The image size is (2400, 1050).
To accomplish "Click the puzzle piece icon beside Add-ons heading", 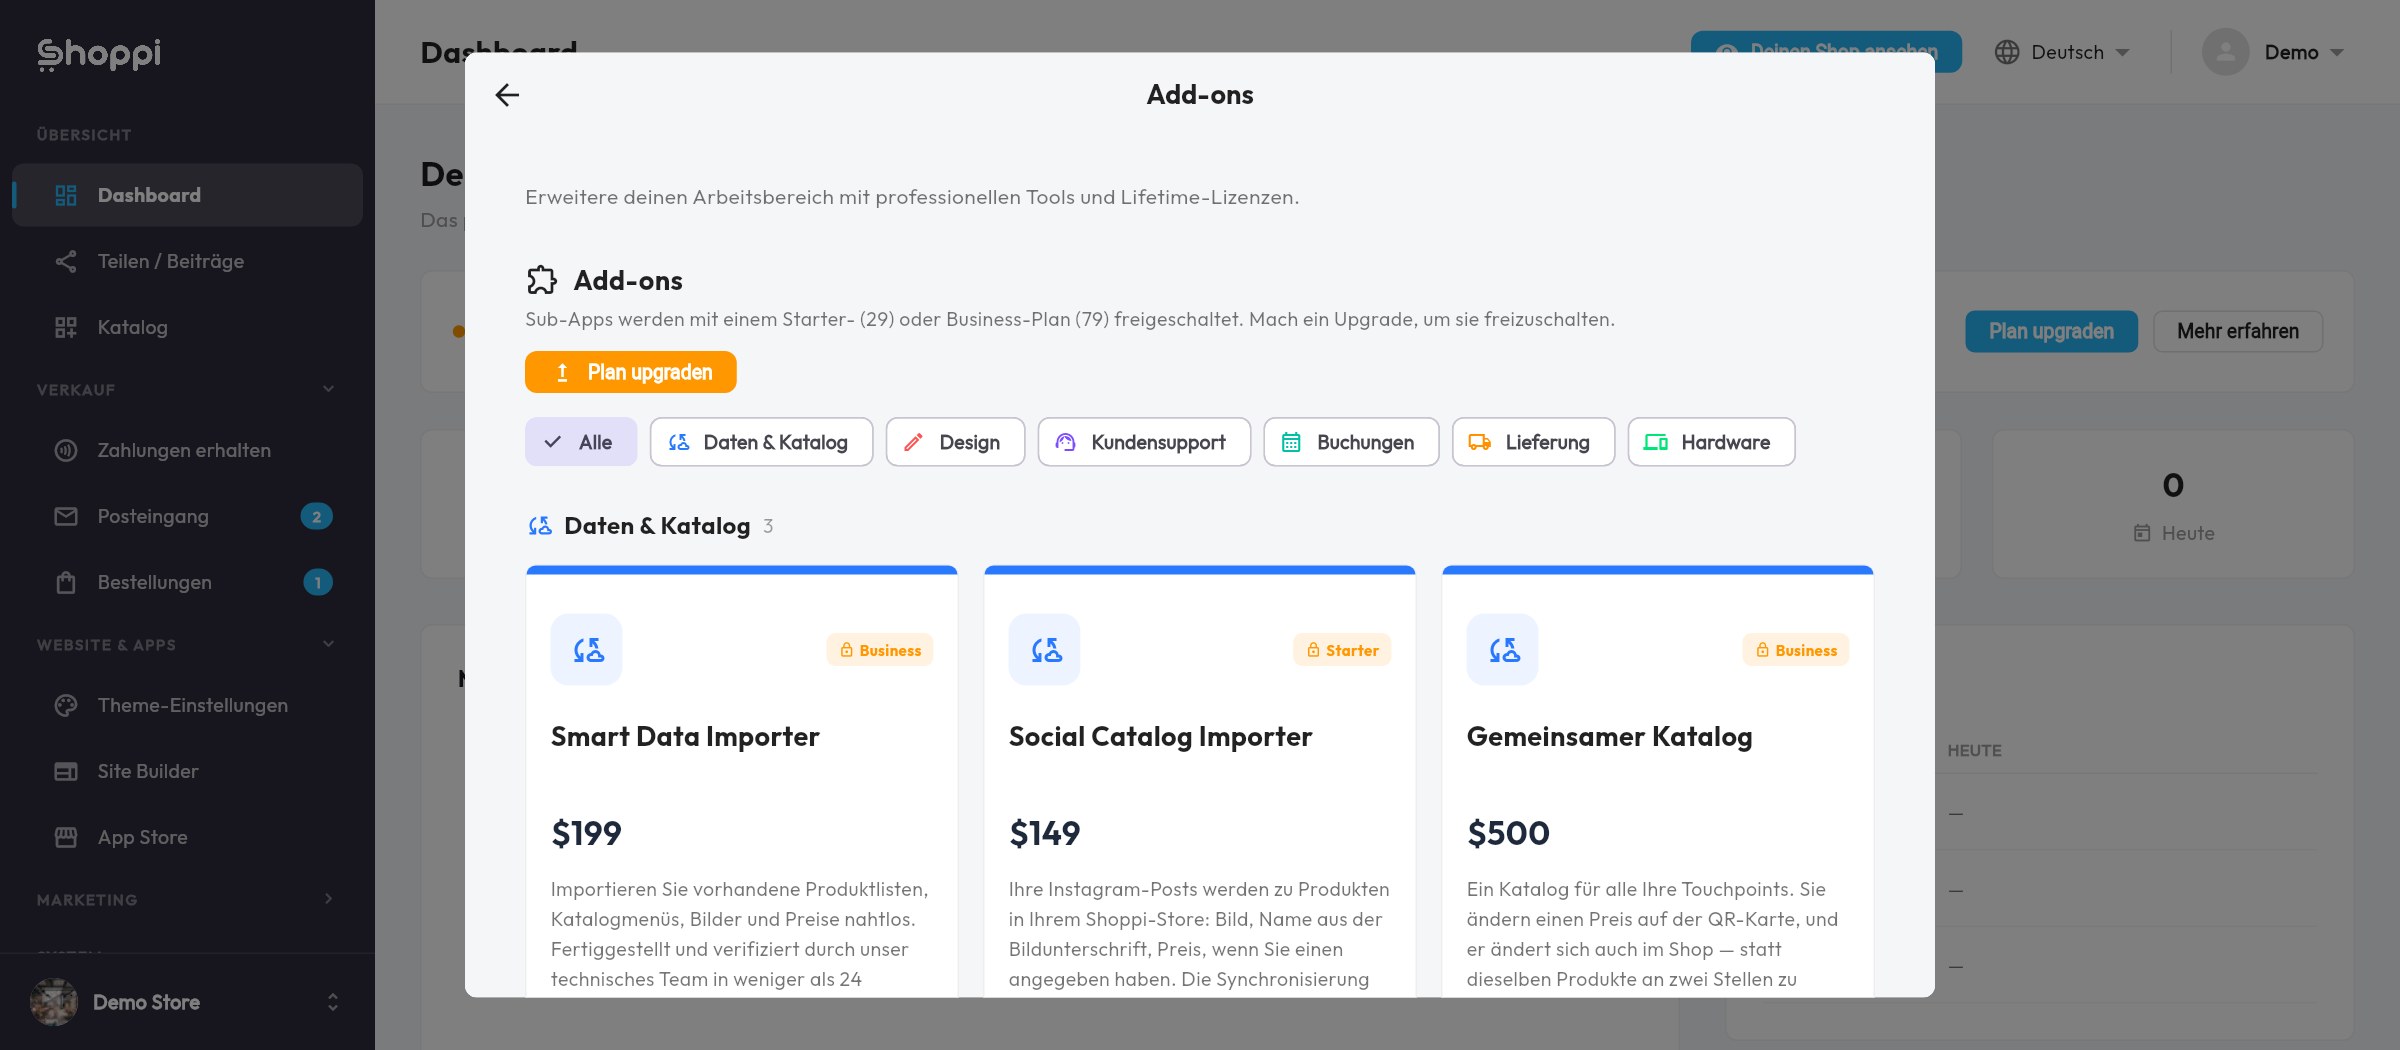I will click(x=542, y=280).
